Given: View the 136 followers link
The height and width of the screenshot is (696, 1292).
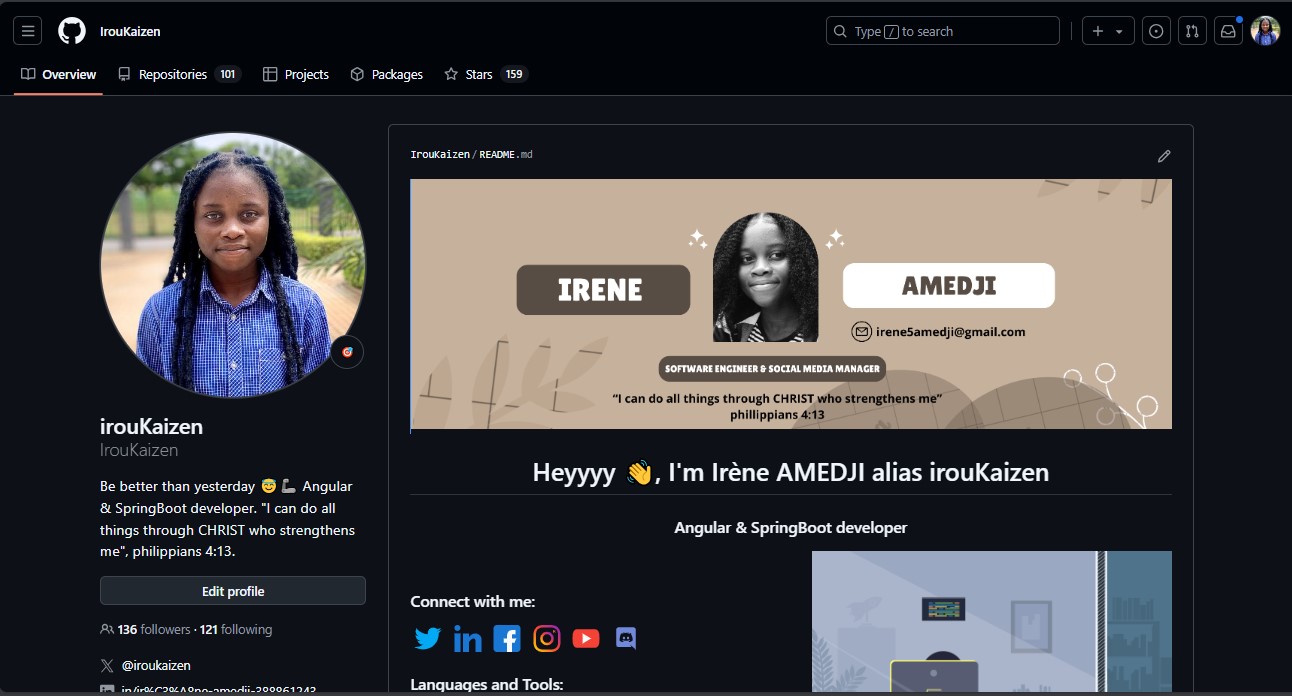Looking at the screenshot, I should (153, 629).
